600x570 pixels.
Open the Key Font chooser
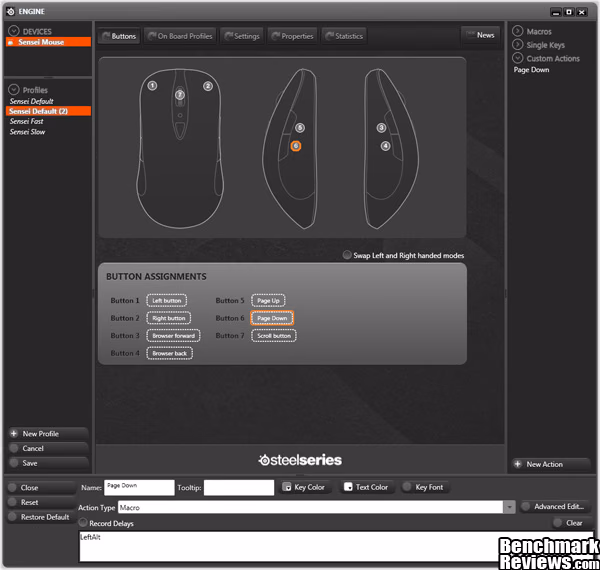click(x=425, y=487)
